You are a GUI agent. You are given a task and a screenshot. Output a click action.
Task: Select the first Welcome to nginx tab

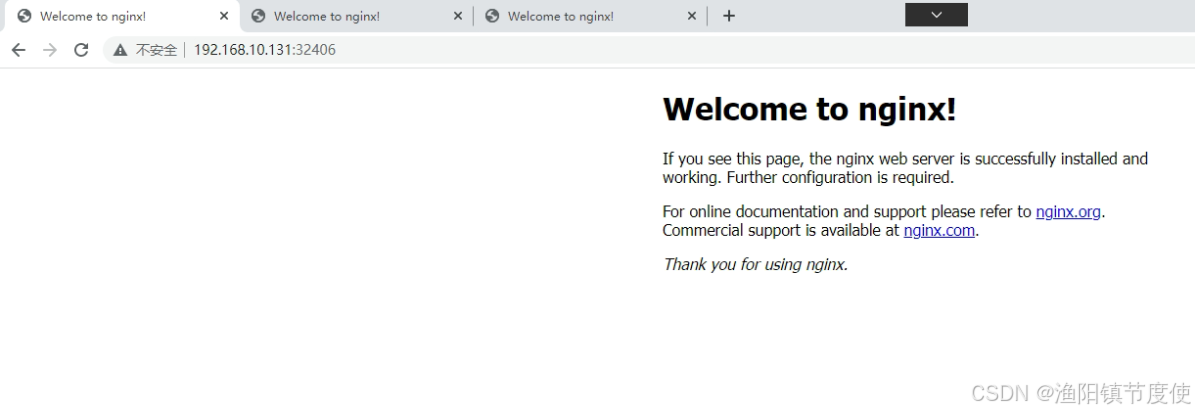point(122,16)
